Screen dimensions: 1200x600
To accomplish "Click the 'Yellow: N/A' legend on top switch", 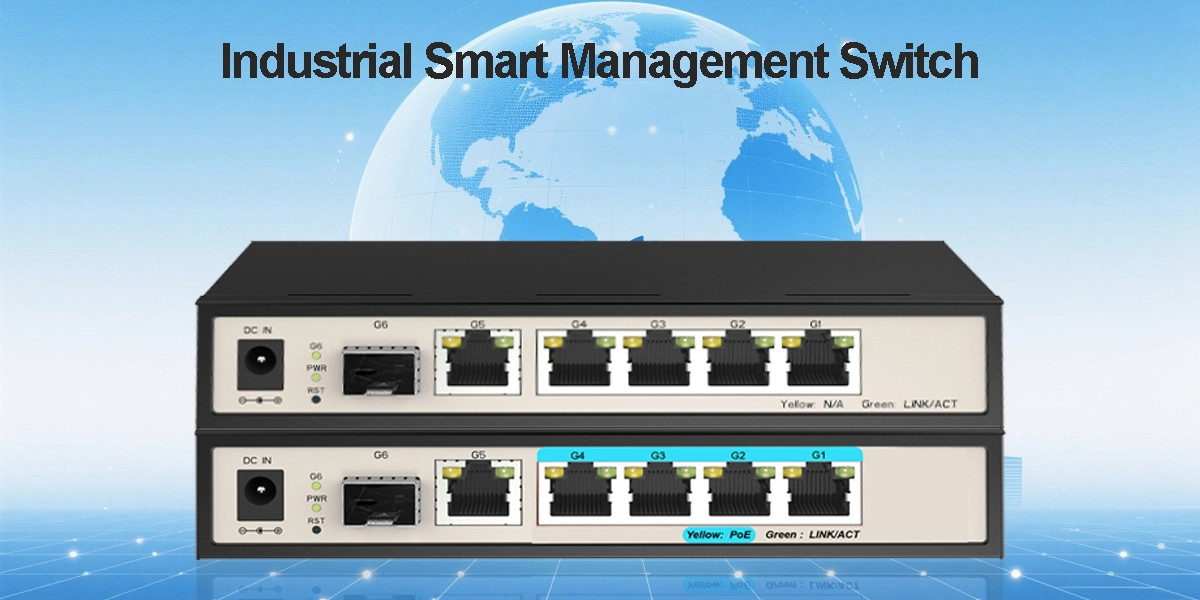I will (814, 405).
